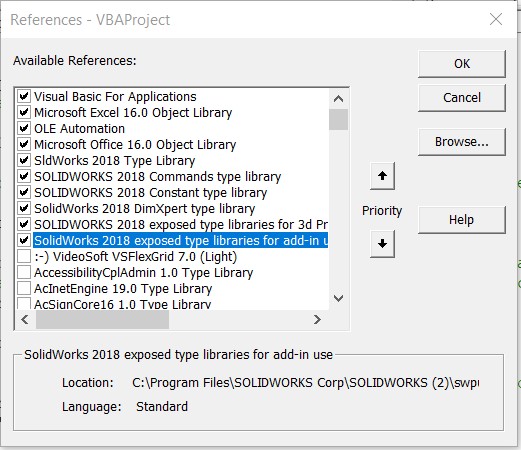Uncheck Microsoft Office 16.0 Object Library
This screenshot has height=450, width=521.
pos(24,144)
